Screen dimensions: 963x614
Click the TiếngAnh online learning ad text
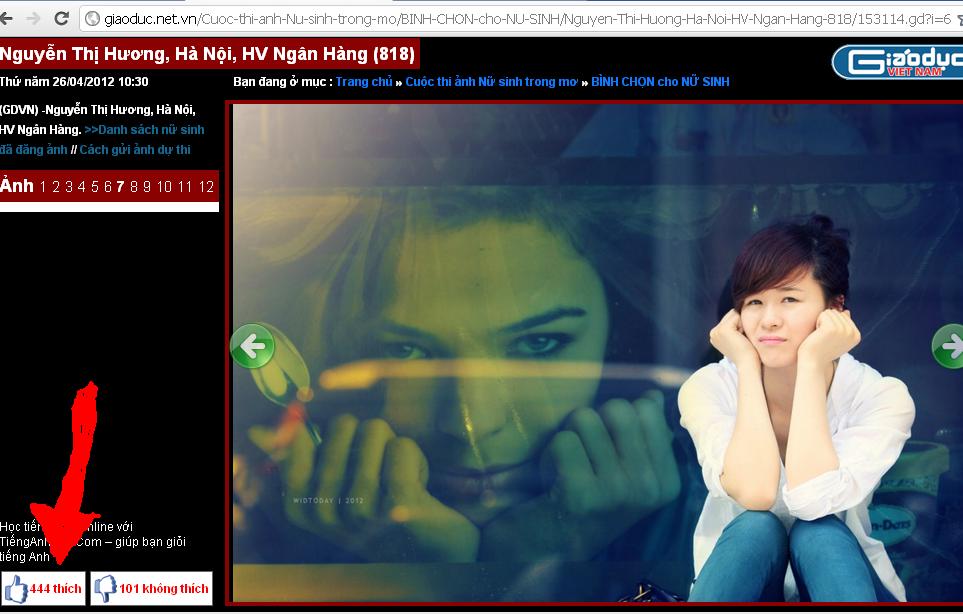point(92,542)
